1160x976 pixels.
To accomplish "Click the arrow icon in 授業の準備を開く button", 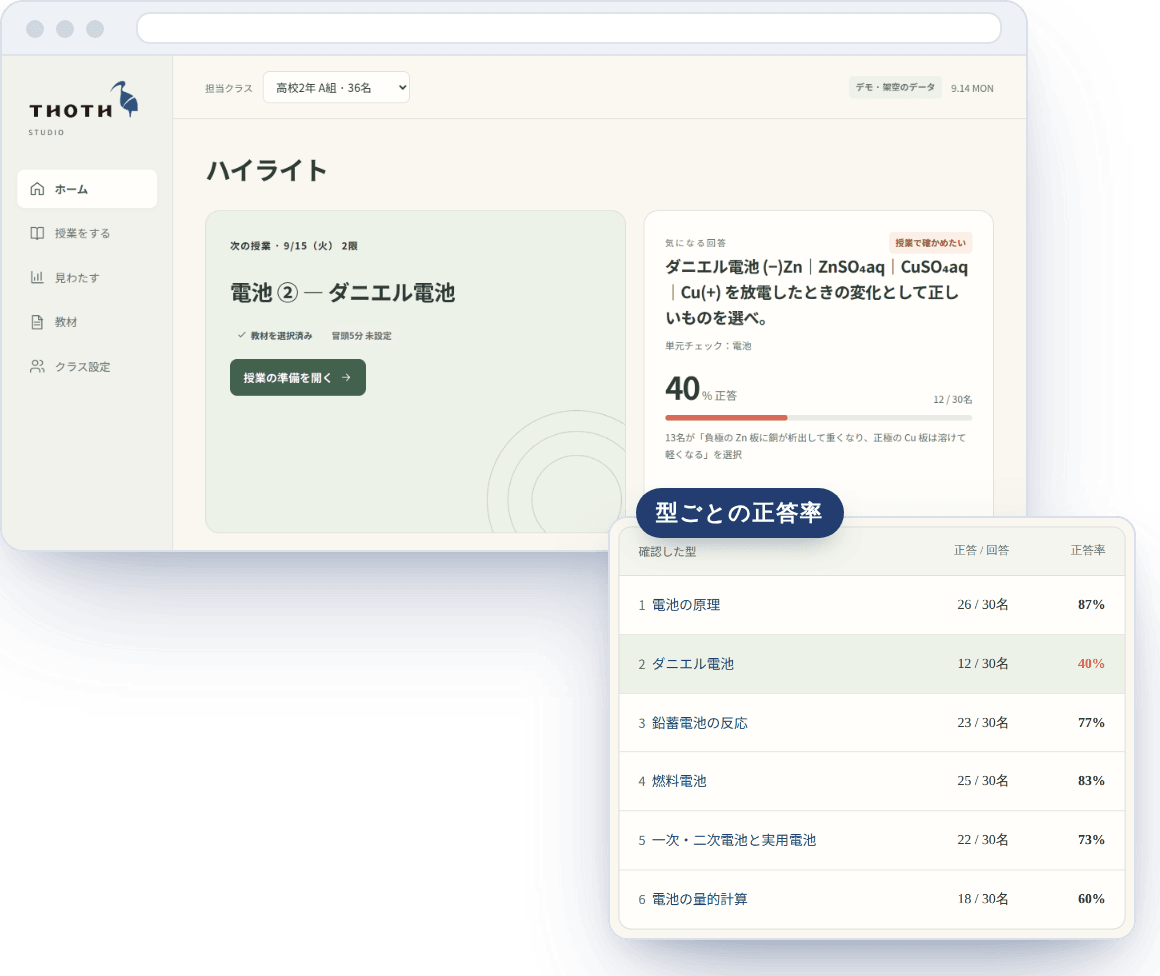I will [x=346, y=377].
